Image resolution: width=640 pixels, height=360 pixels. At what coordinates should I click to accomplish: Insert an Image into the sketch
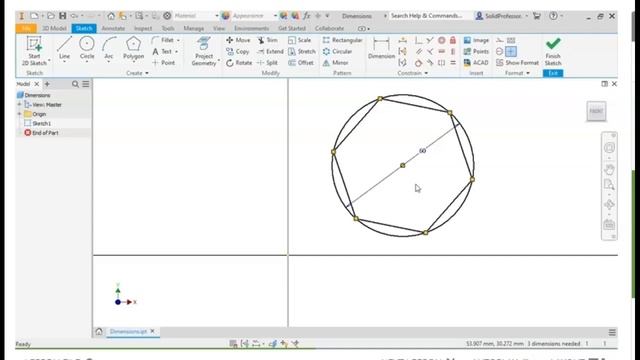click(476, 40)
